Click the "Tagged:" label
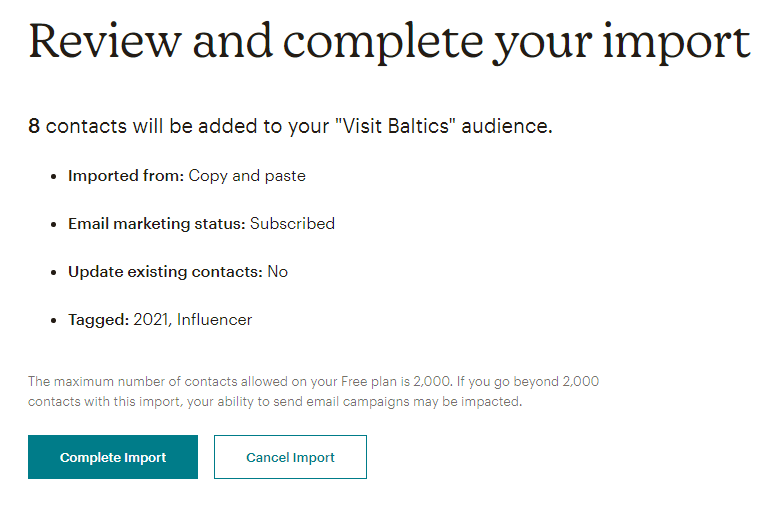Screen dimensions: 771x511 click(x=98, y=320)
